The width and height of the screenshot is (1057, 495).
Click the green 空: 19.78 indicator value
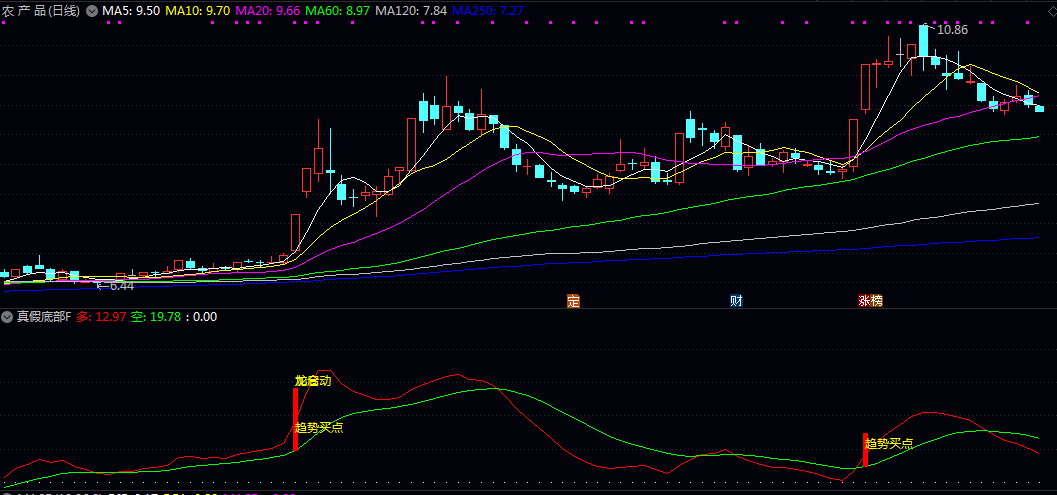click(156, 317)
